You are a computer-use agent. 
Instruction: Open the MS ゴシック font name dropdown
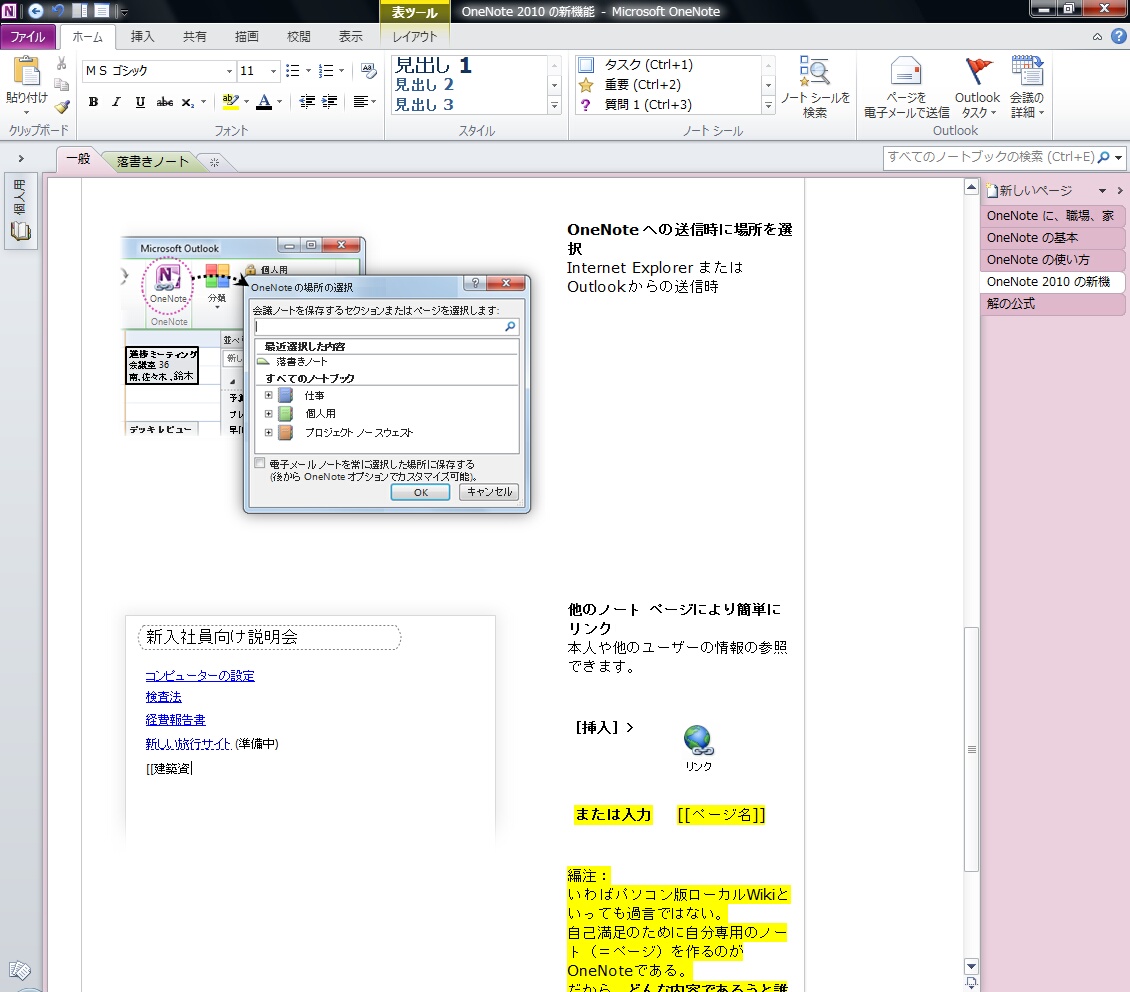point(229,71)
